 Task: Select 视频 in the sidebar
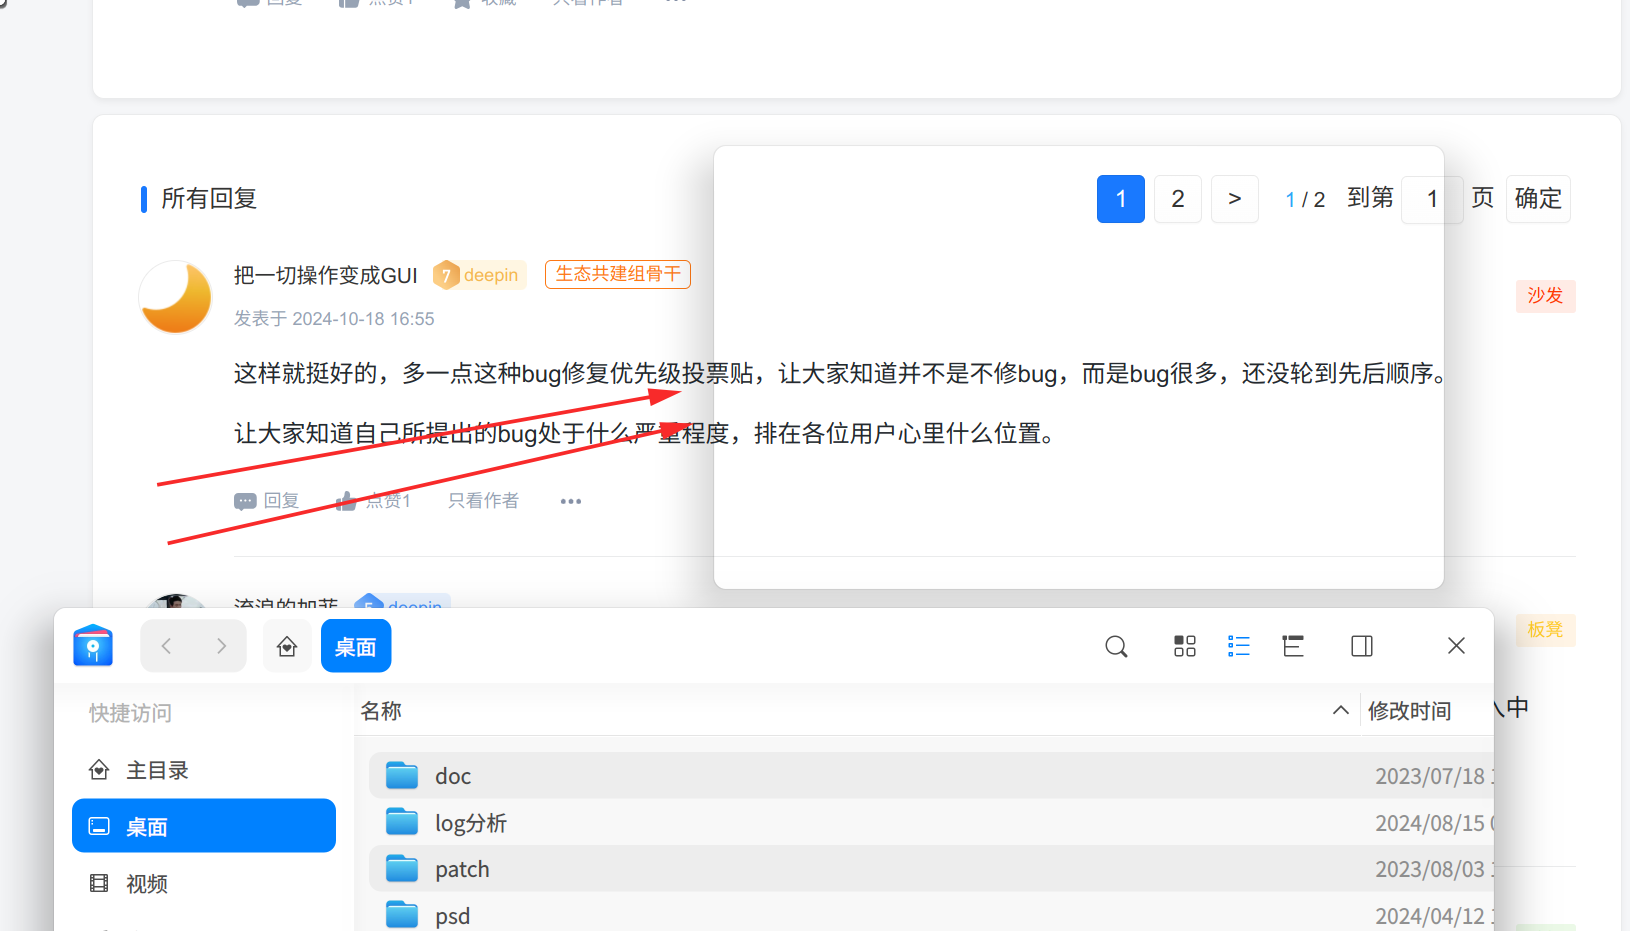pos(204,883)
